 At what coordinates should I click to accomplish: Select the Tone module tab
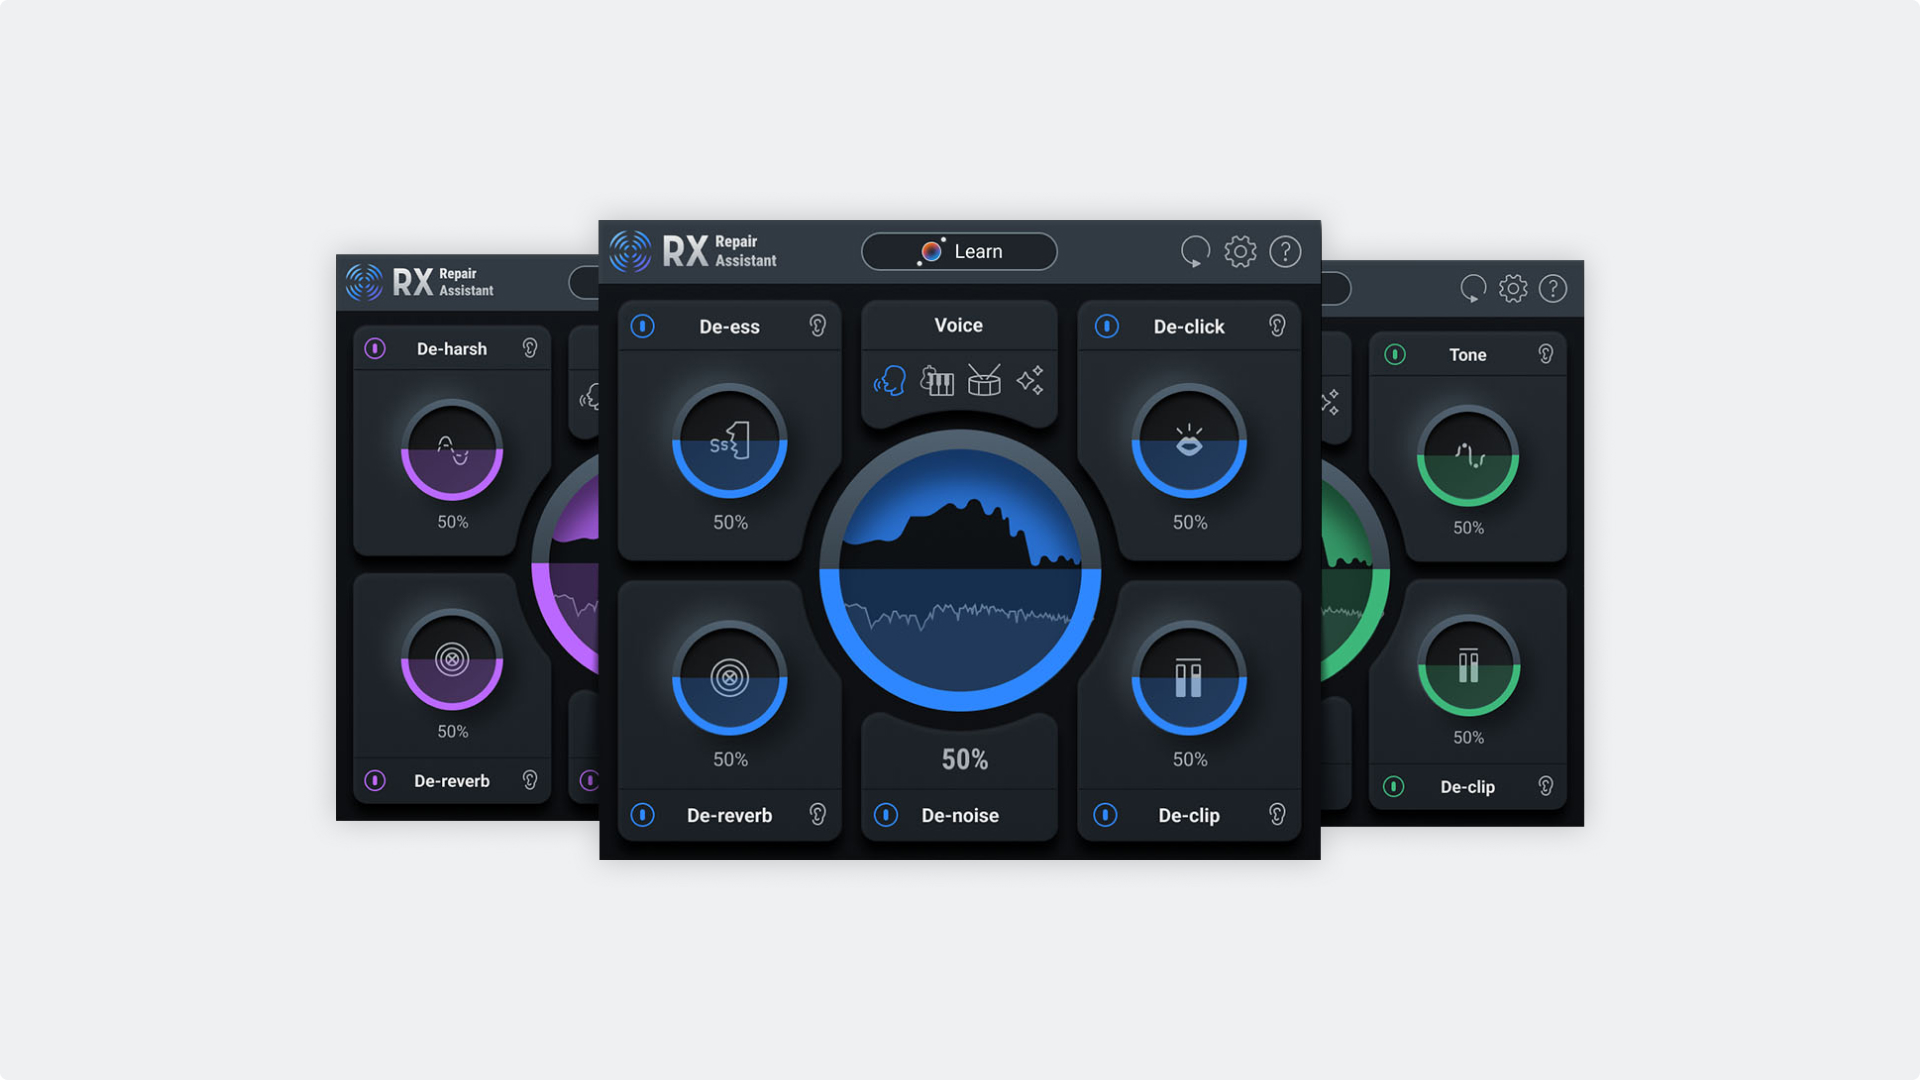[1468, 355]
